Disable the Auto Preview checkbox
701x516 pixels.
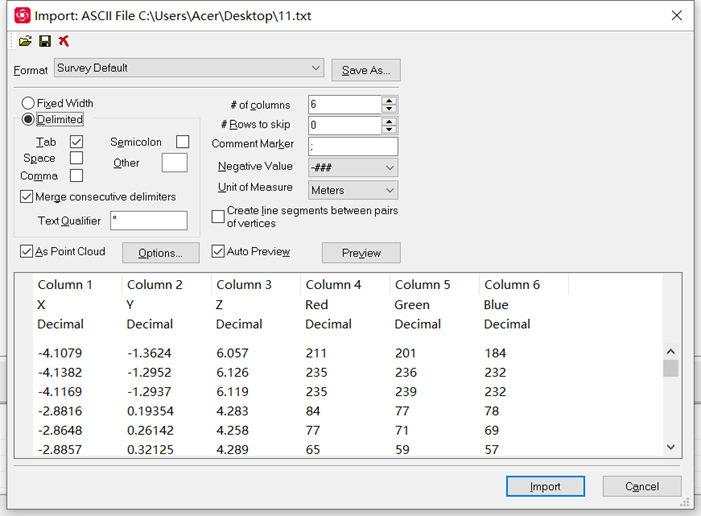point(218,252)
